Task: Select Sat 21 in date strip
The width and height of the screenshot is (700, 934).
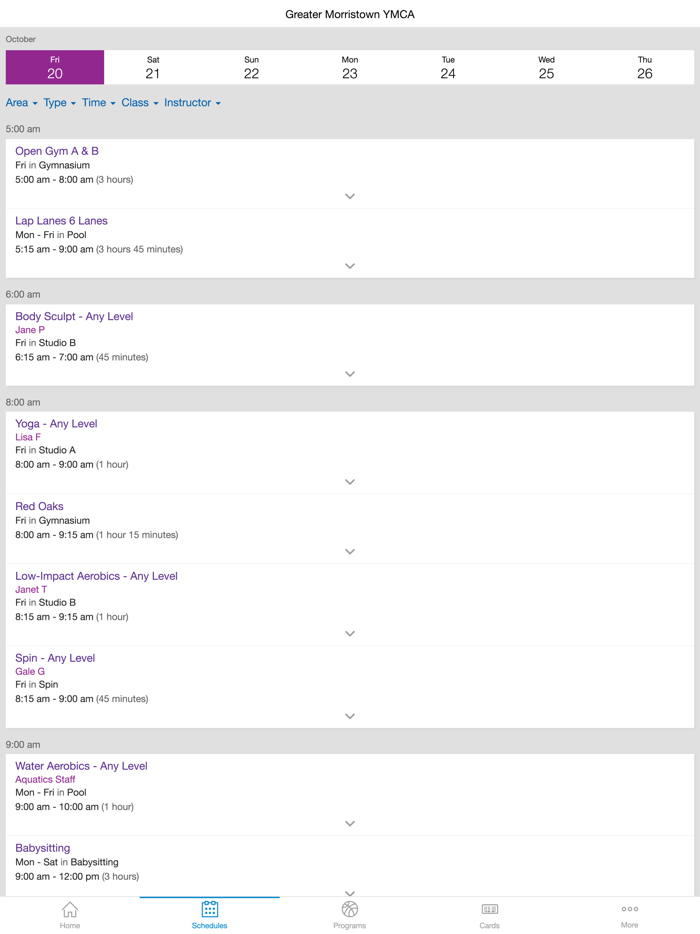Action: [153, 68]
